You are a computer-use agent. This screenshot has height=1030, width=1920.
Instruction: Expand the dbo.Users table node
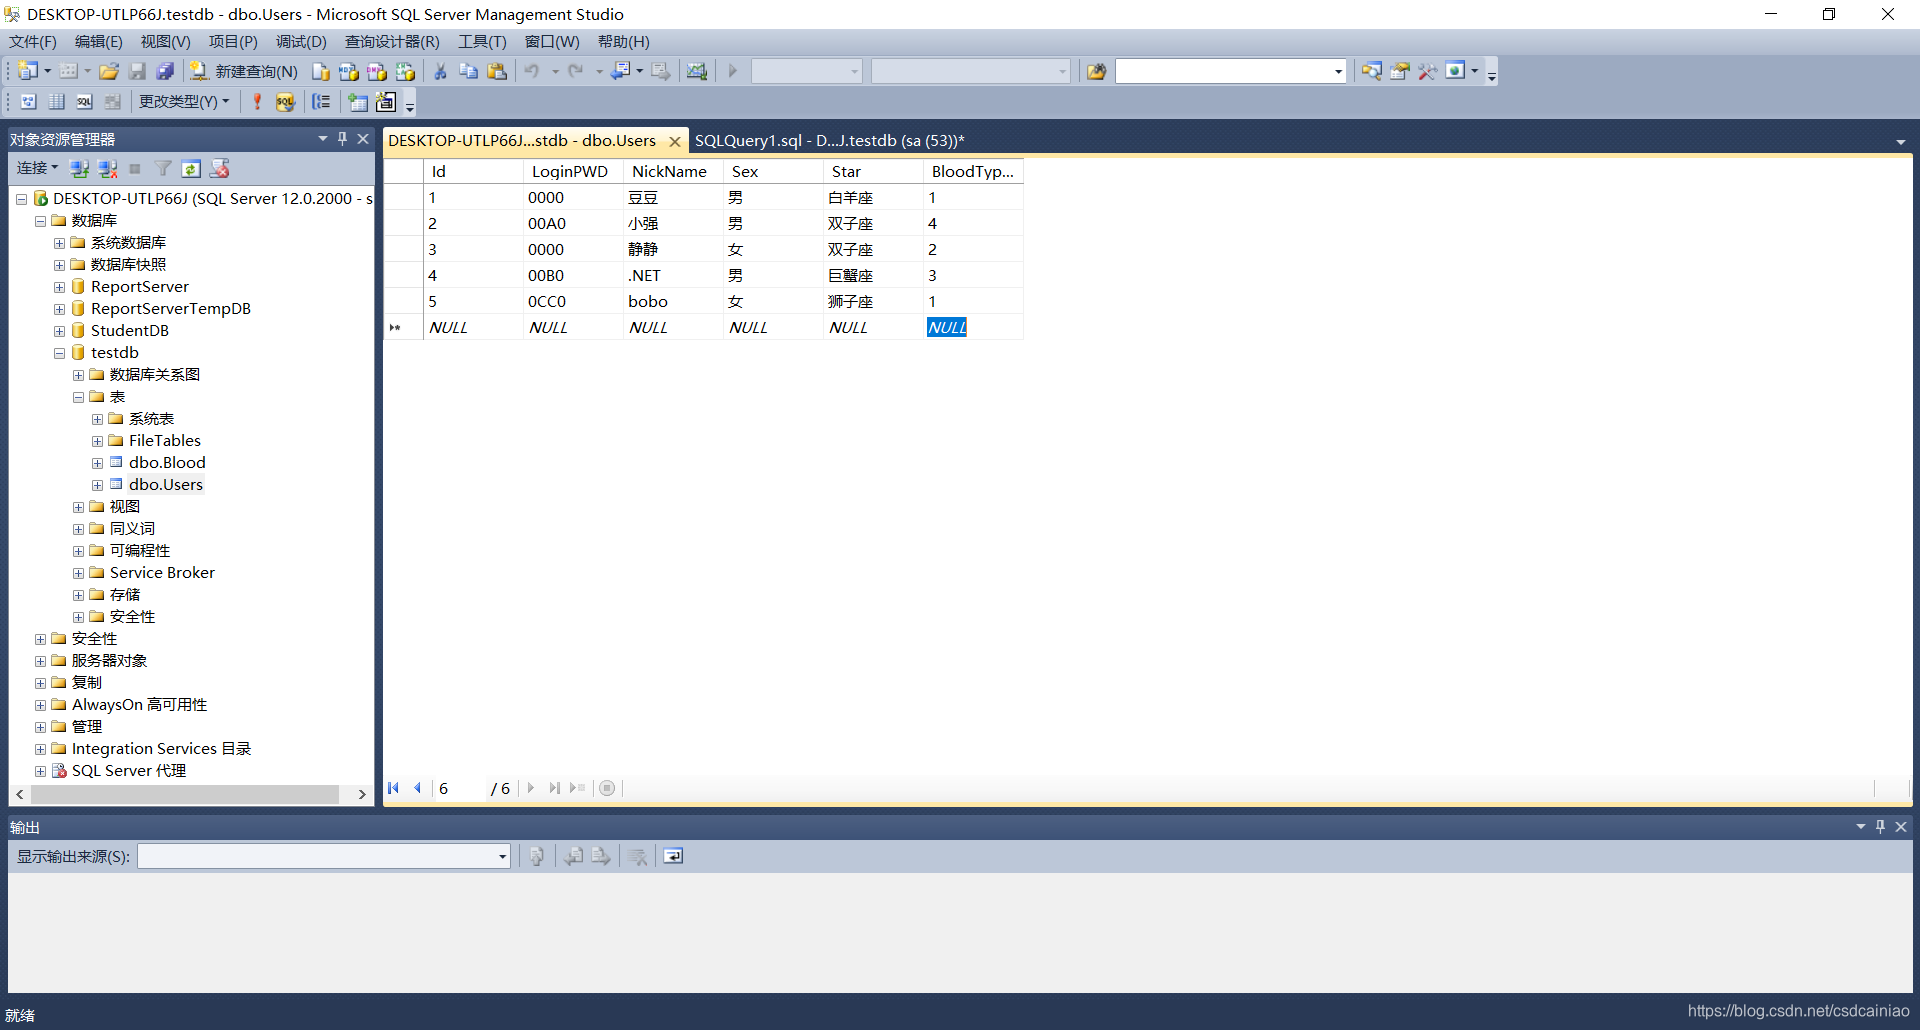point(97,485)
